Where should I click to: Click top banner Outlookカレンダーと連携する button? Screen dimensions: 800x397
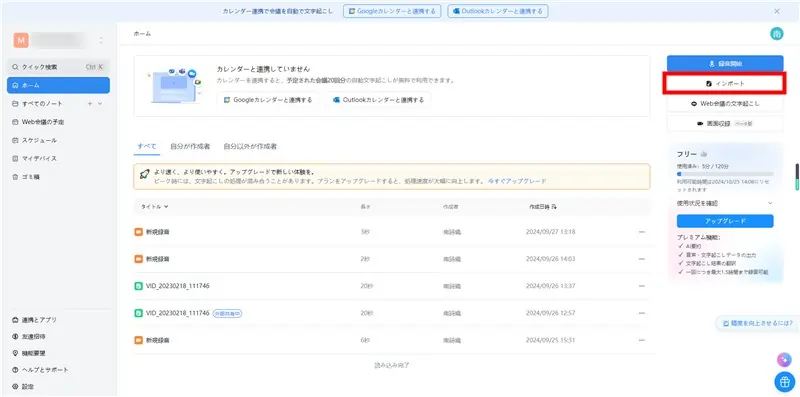click(498, 11)
